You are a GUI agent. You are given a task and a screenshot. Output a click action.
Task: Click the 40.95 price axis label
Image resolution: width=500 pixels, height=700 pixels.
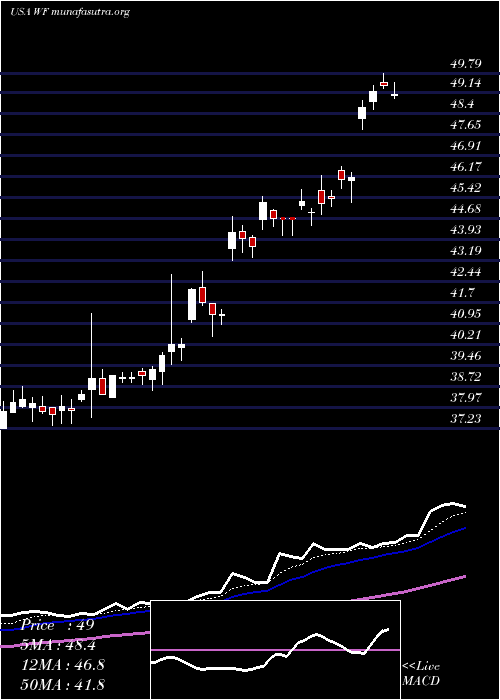pyautogui.click(x=466, y=313)
